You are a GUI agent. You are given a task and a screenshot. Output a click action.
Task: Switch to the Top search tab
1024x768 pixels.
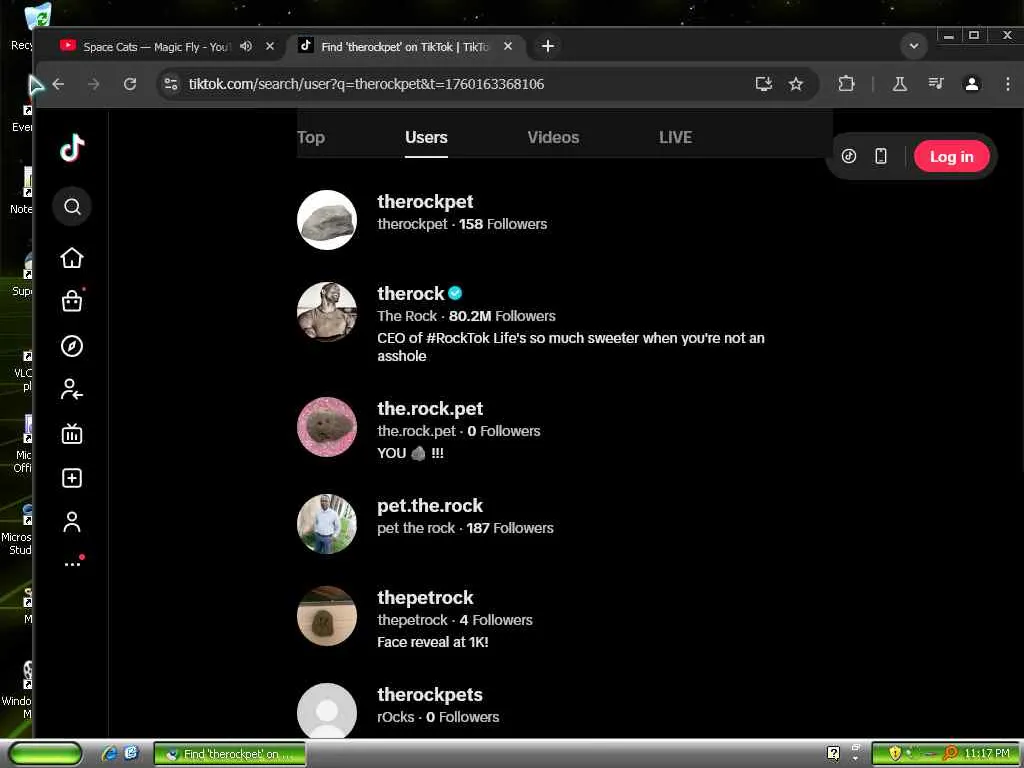pyautogui.click(x=311, y=138)
